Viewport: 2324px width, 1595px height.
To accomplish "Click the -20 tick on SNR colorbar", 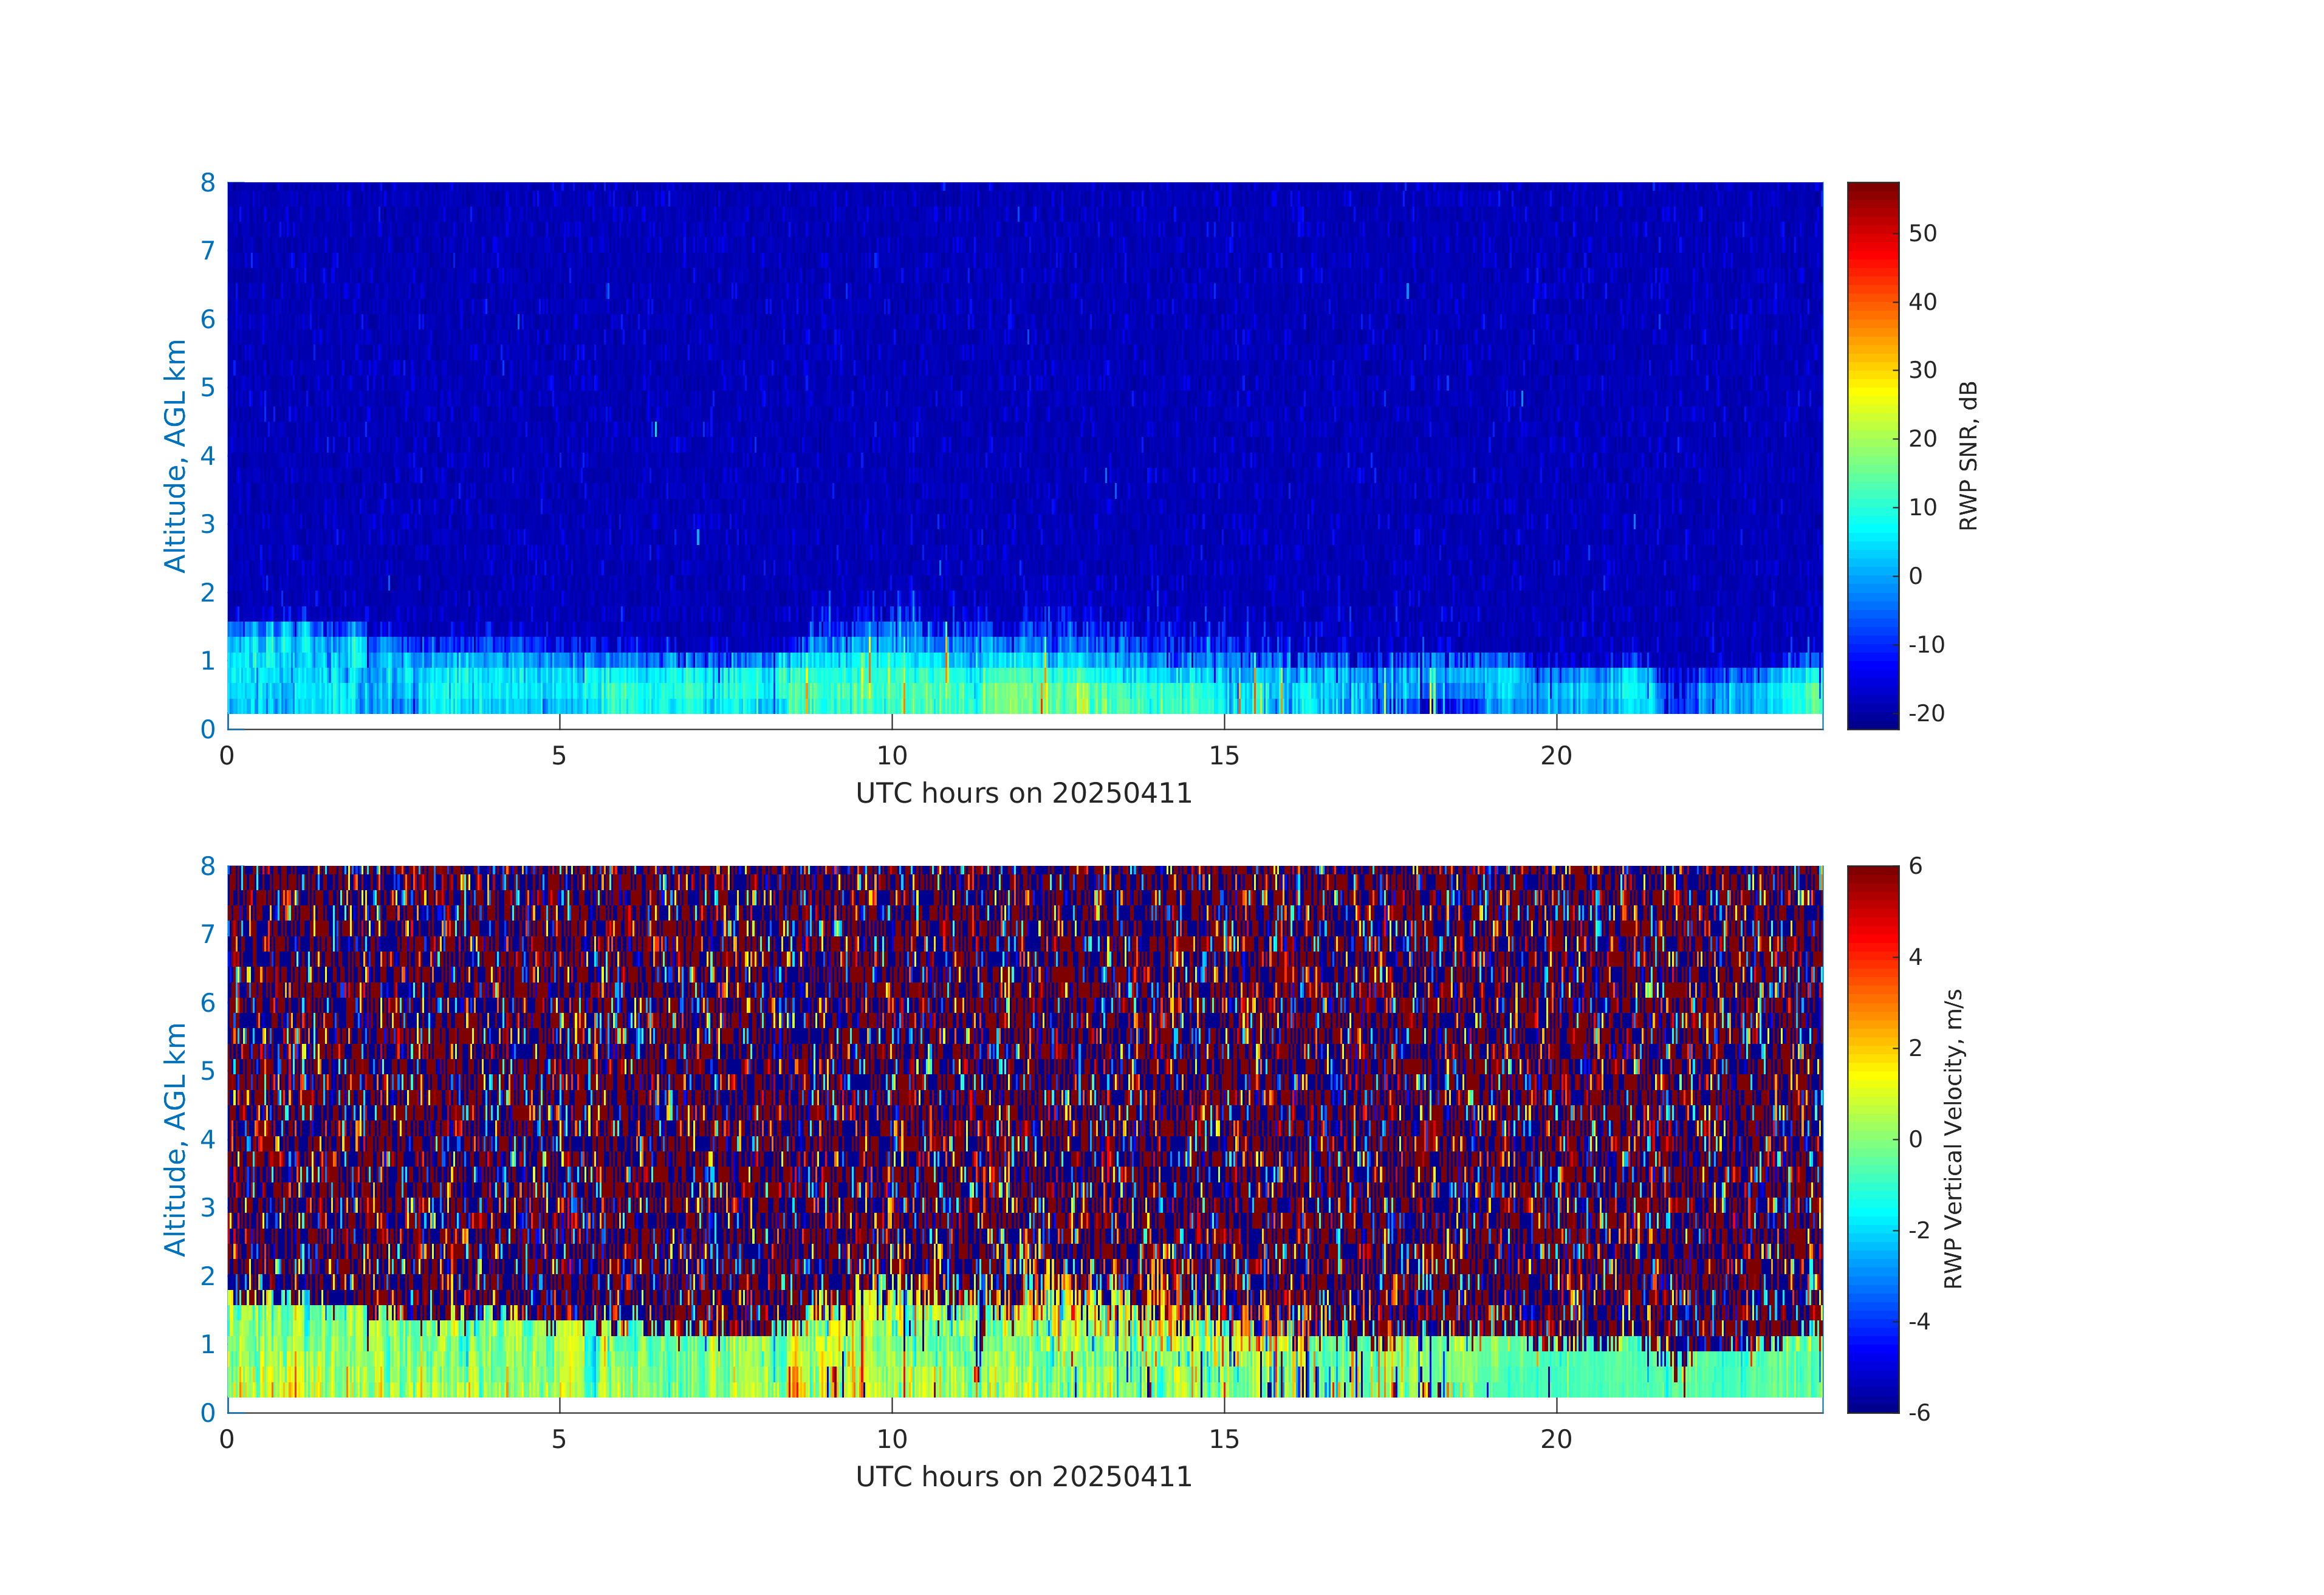I will point(1925,713).
